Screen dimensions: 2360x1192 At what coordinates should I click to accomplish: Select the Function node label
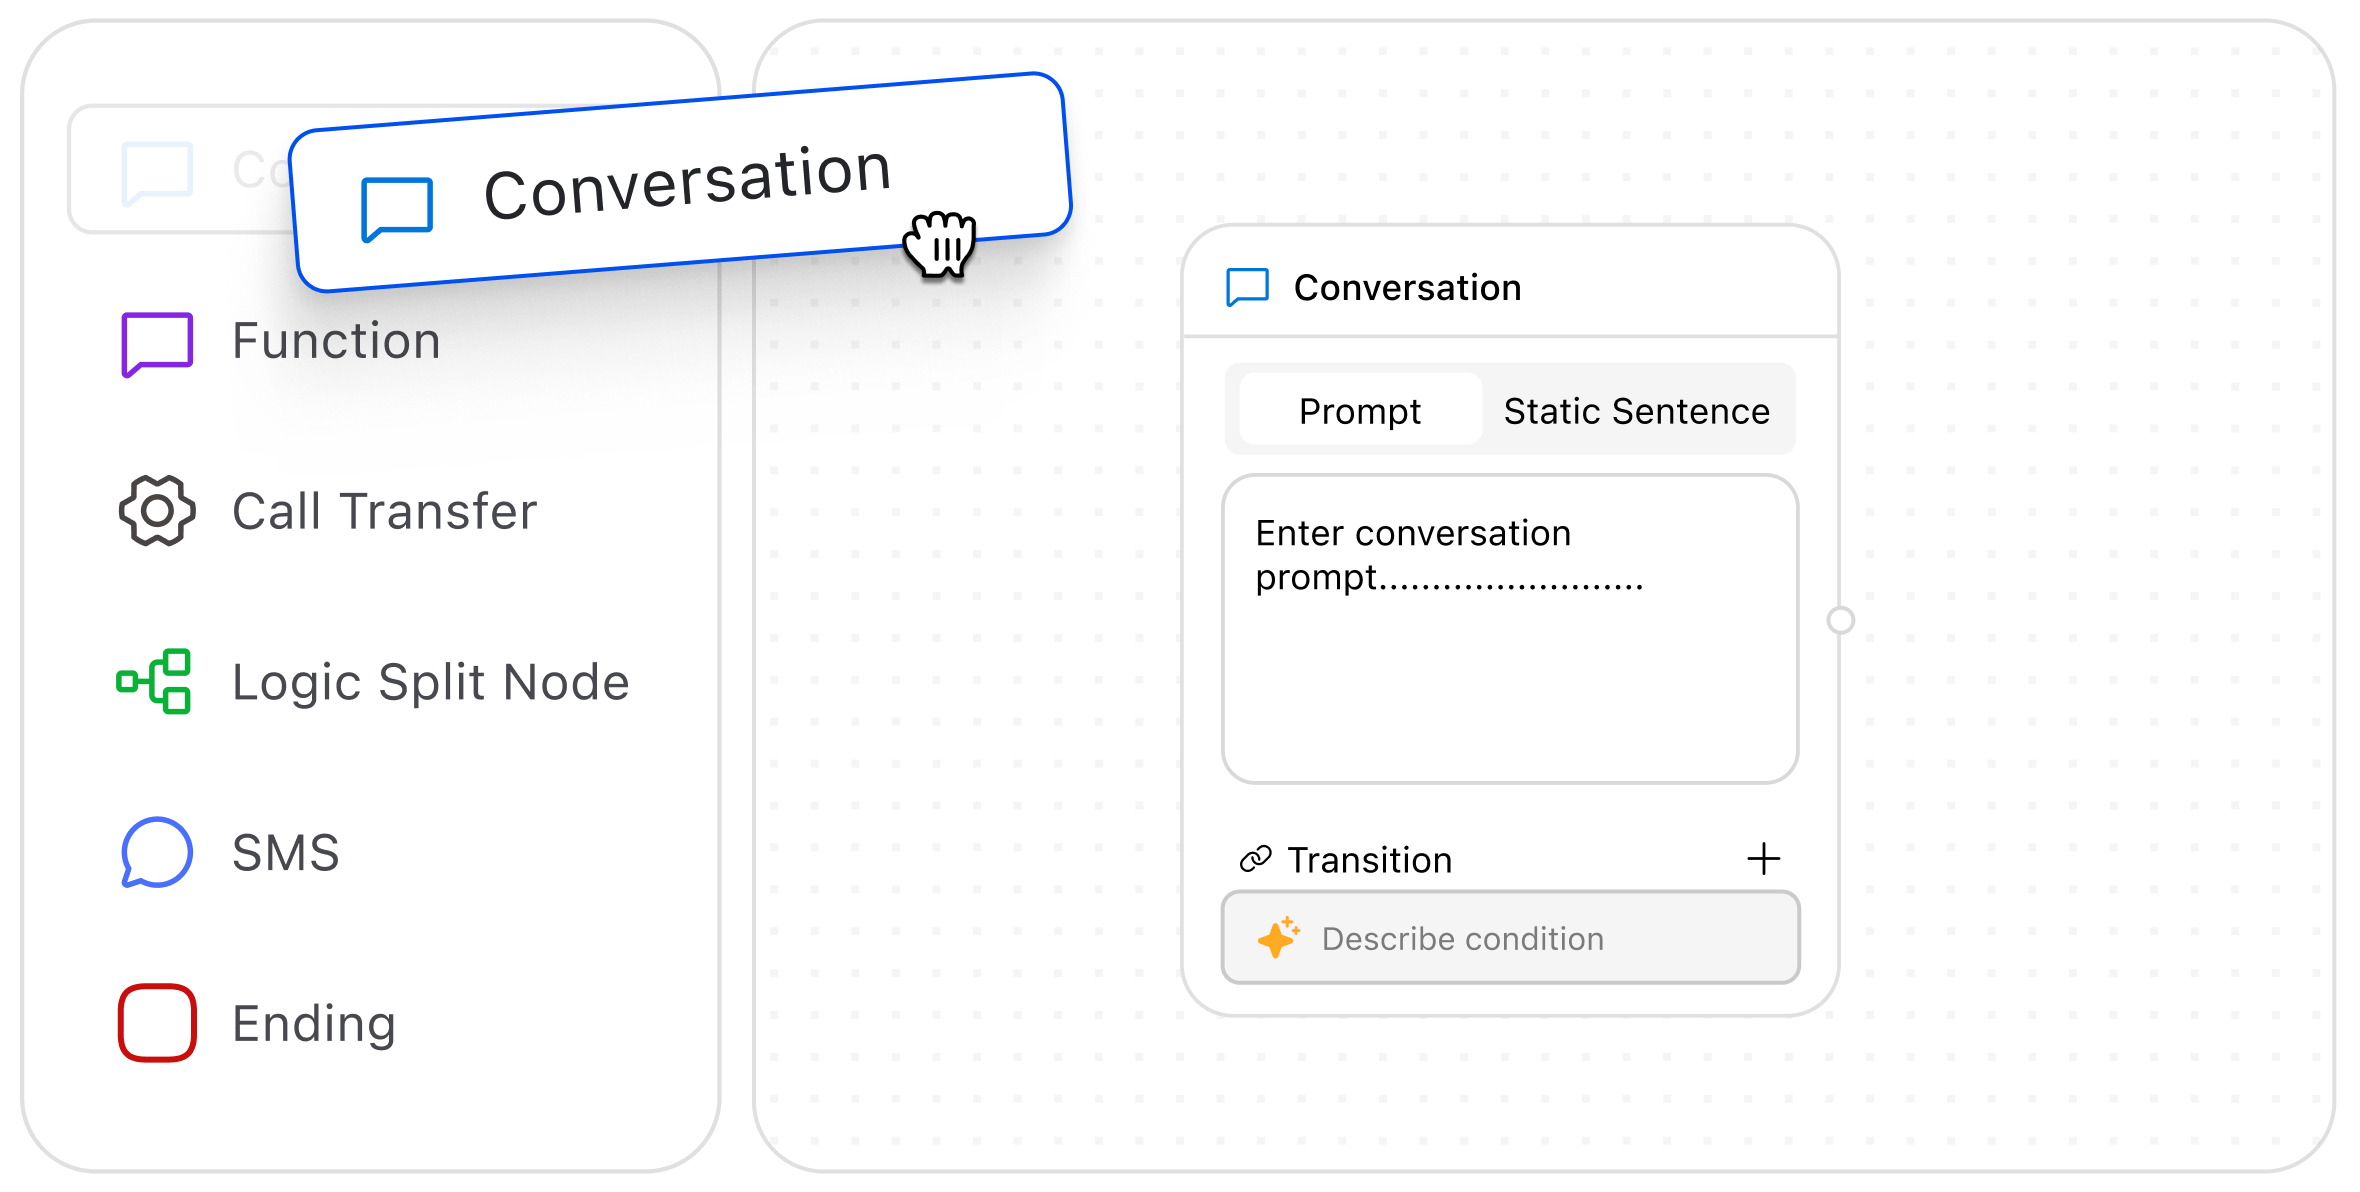[x=336, y=341]
